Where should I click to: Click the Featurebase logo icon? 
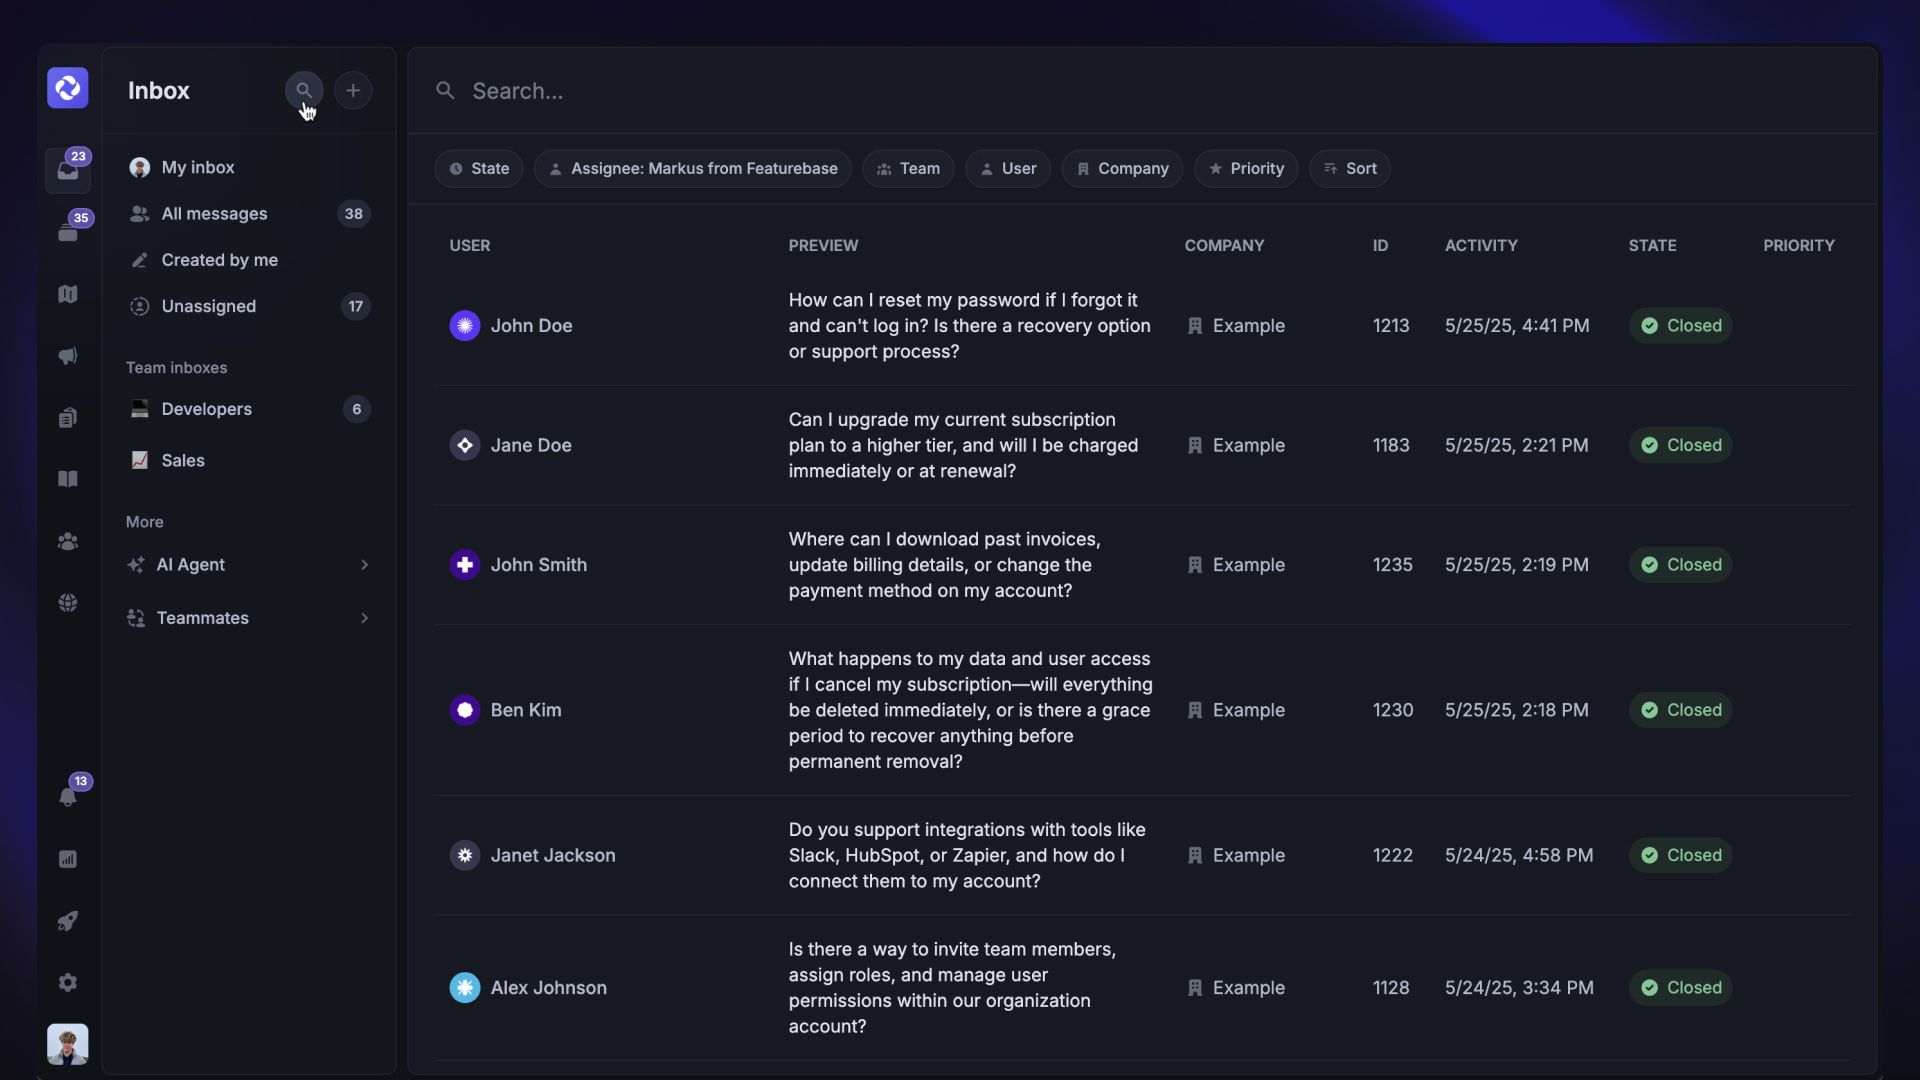tap(68, 88)
